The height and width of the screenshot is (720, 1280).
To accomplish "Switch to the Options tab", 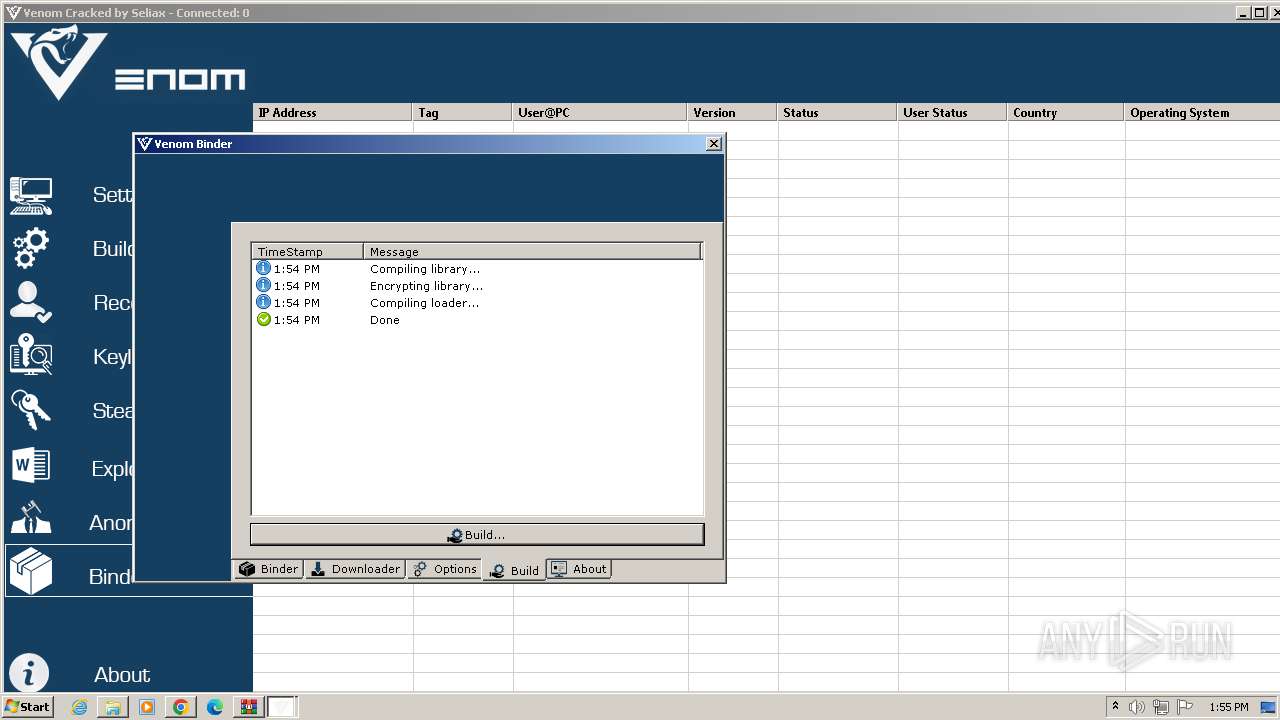I will (445, 569).
